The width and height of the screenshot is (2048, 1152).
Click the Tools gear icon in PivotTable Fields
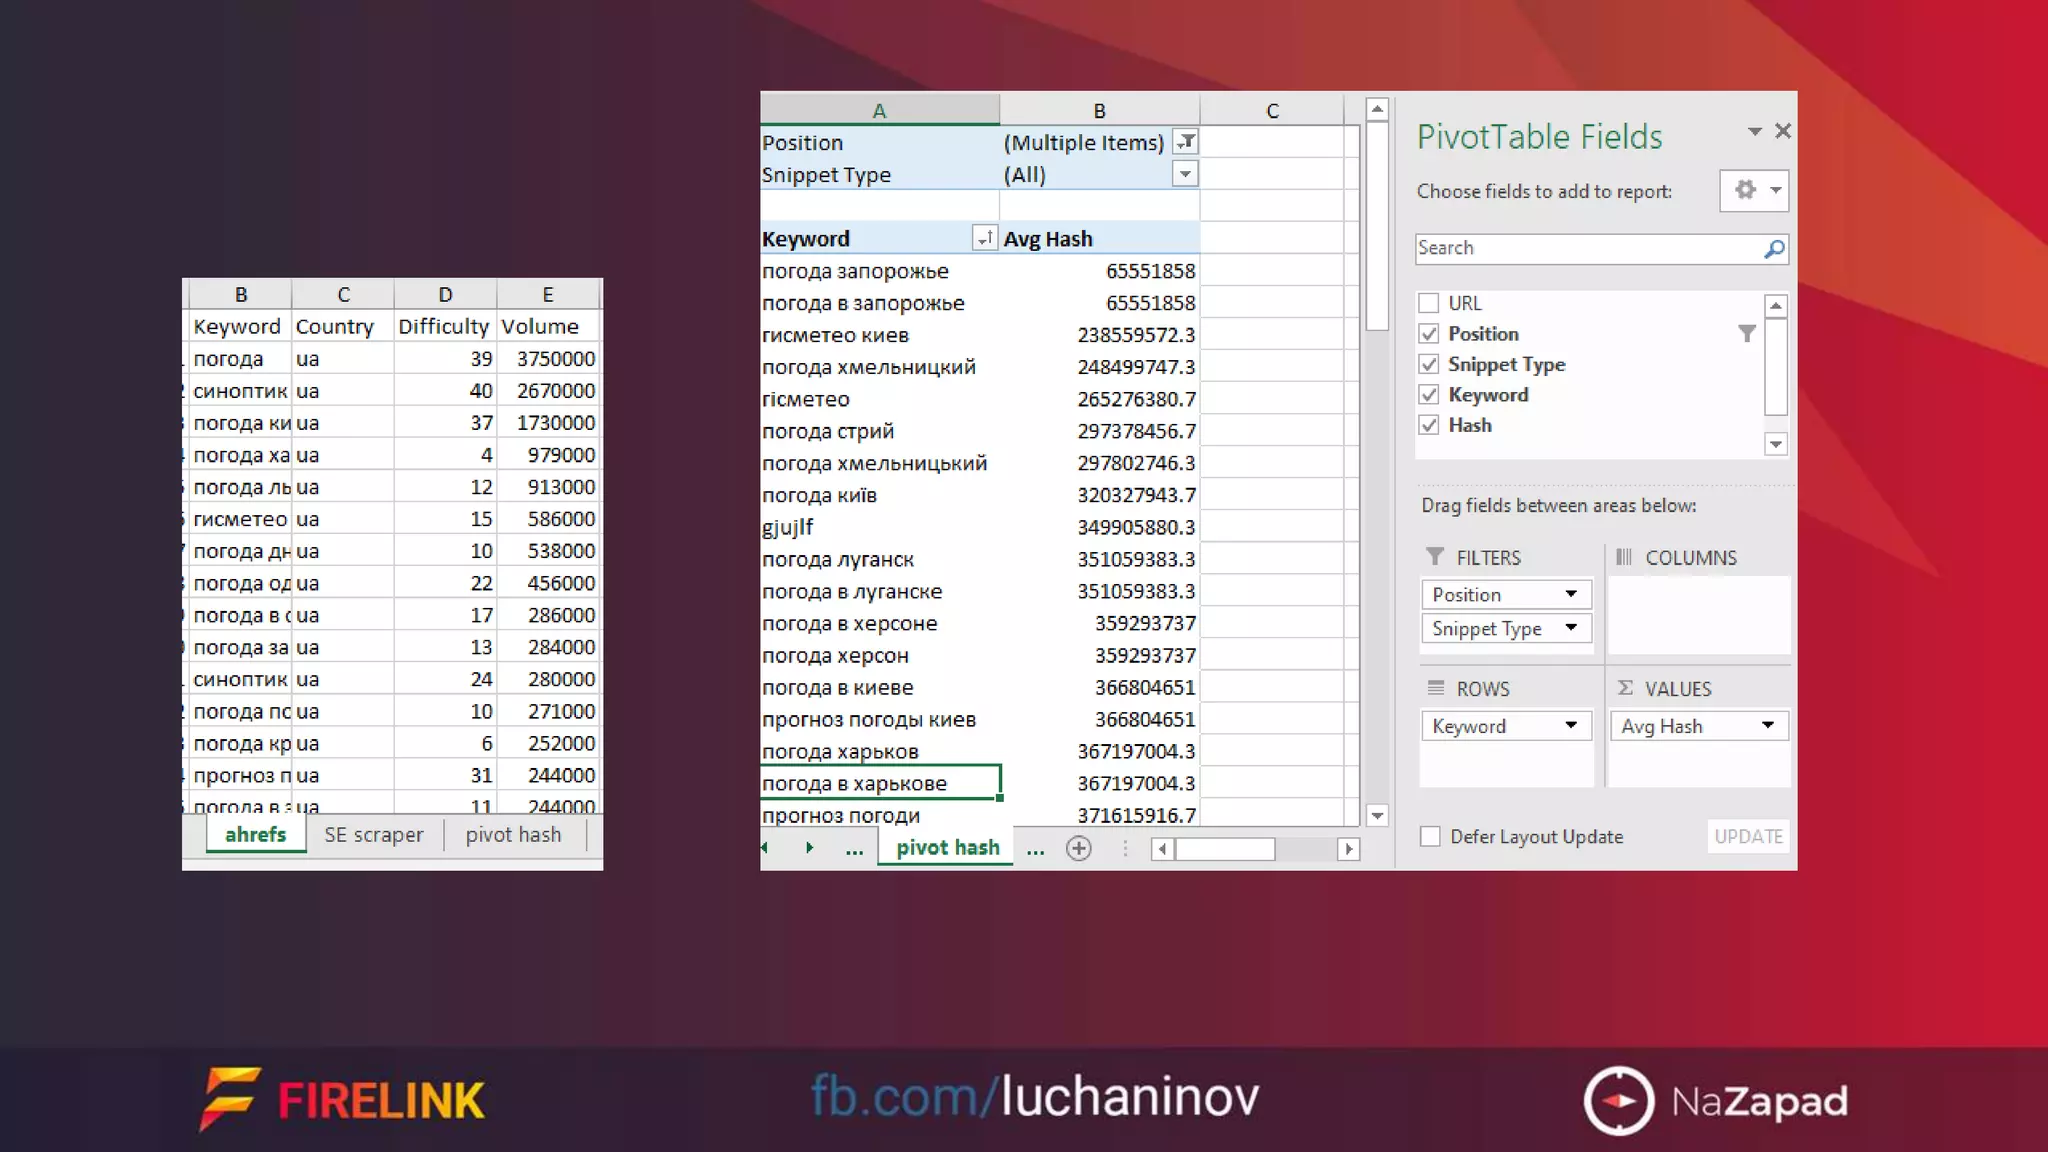(x=1745, y=190)
